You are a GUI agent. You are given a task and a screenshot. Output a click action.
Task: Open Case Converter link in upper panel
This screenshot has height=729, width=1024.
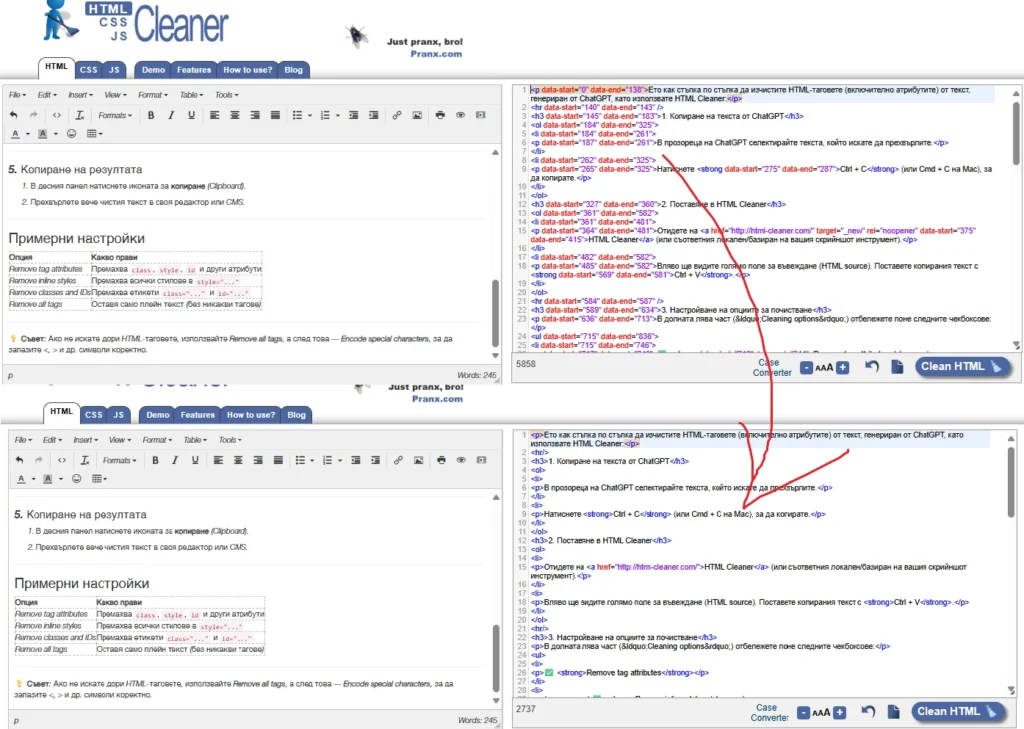772,367
